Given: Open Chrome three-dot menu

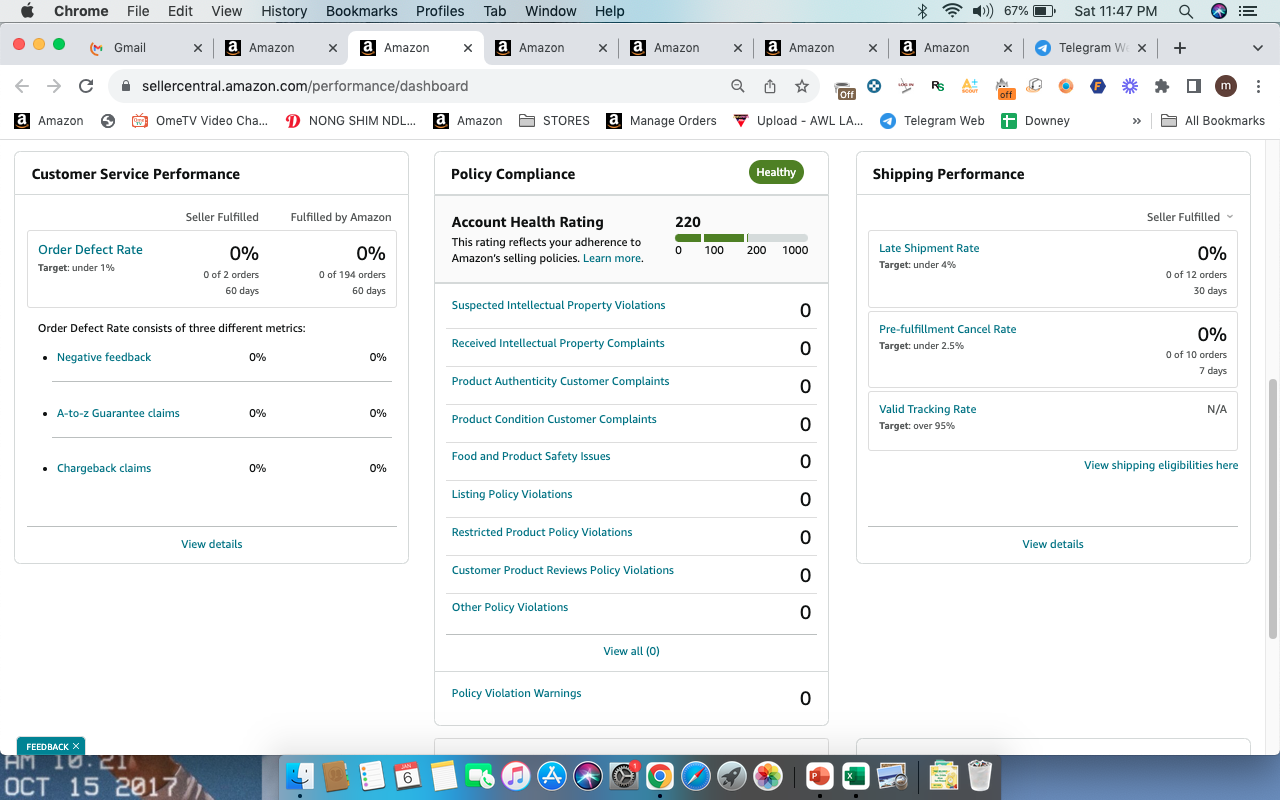Looking at the screenshot, I should [x=1257, y=86].
